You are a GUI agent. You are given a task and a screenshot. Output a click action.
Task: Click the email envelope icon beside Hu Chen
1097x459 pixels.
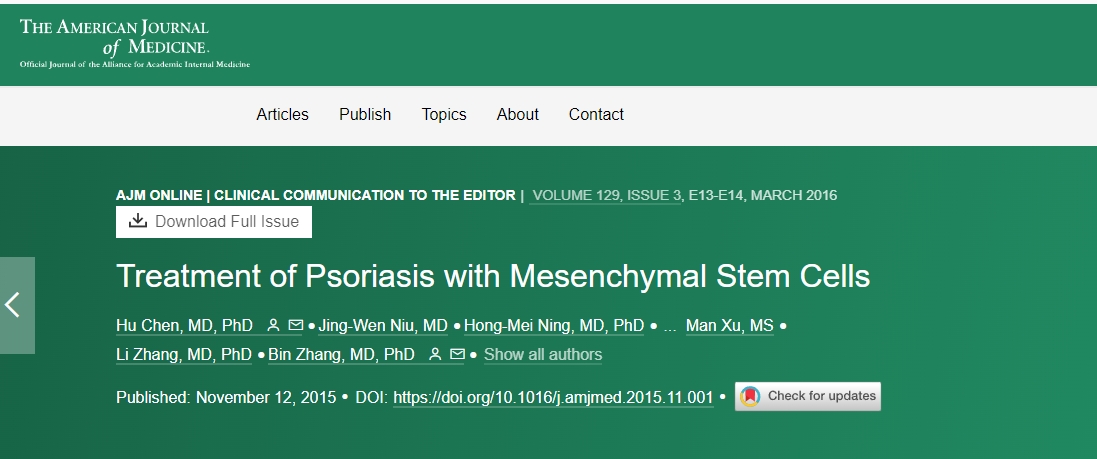coord(296,326)
